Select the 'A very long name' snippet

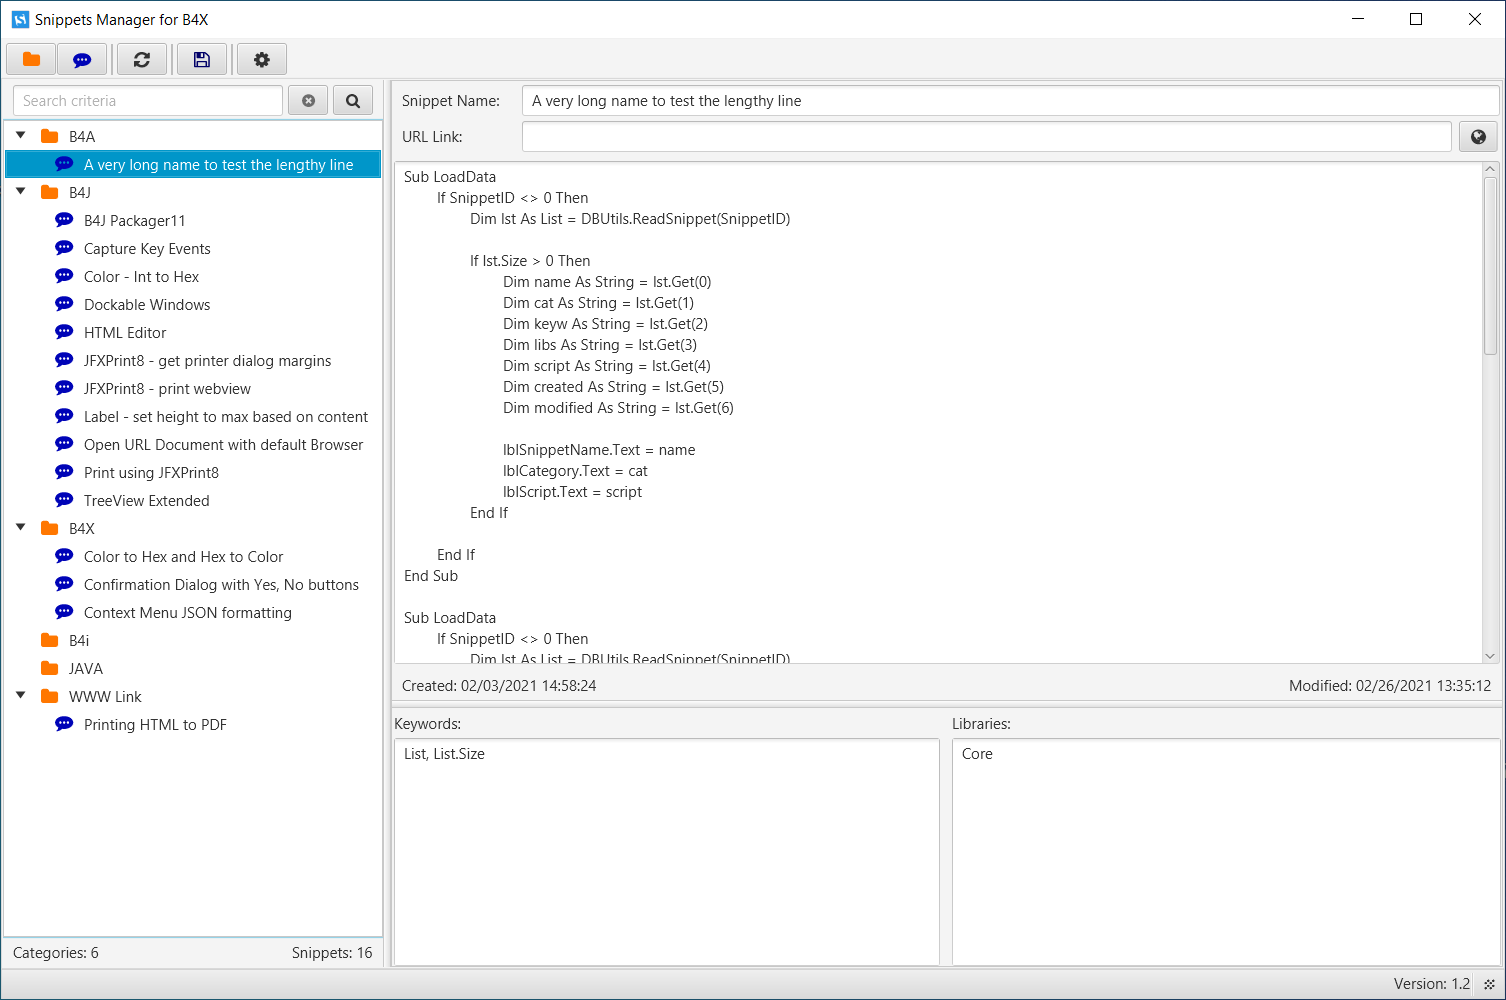(x=193, y=164)
